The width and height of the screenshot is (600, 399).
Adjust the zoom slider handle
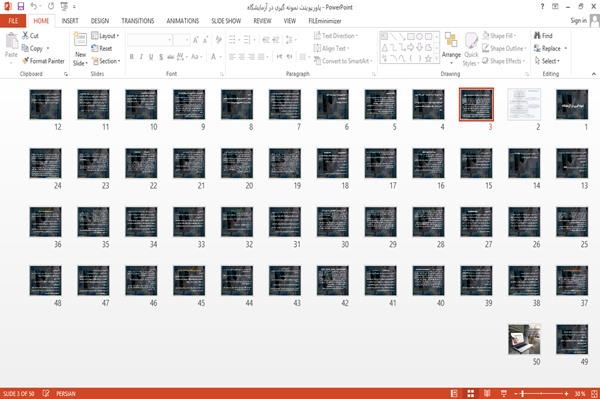pos(522,393)
